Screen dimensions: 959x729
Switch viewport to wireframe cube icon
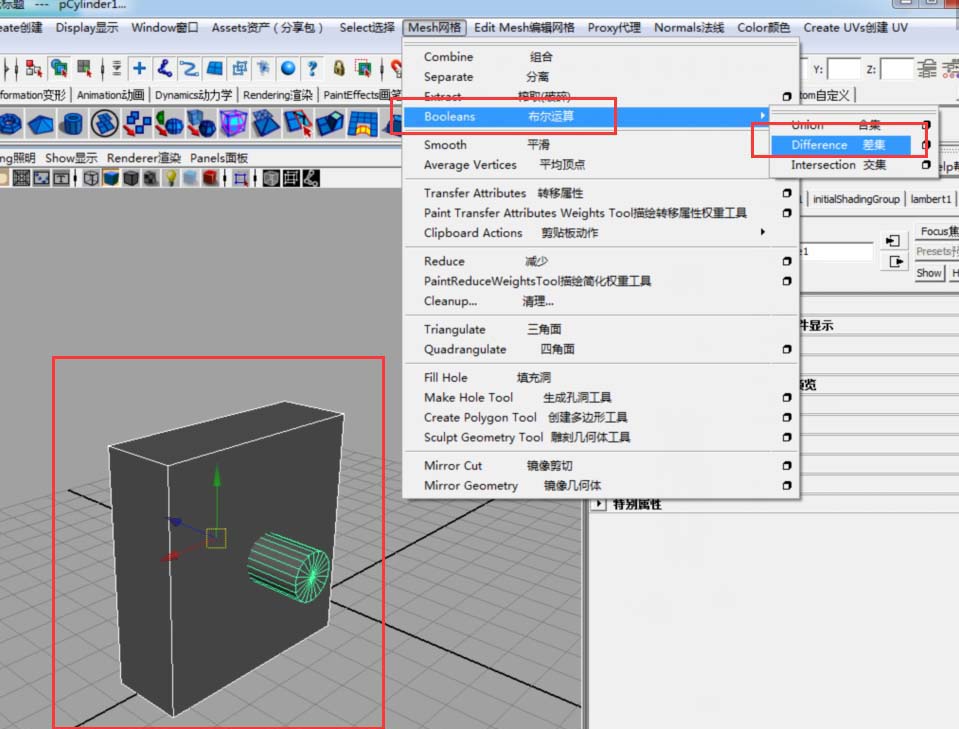tap(91, 178)
